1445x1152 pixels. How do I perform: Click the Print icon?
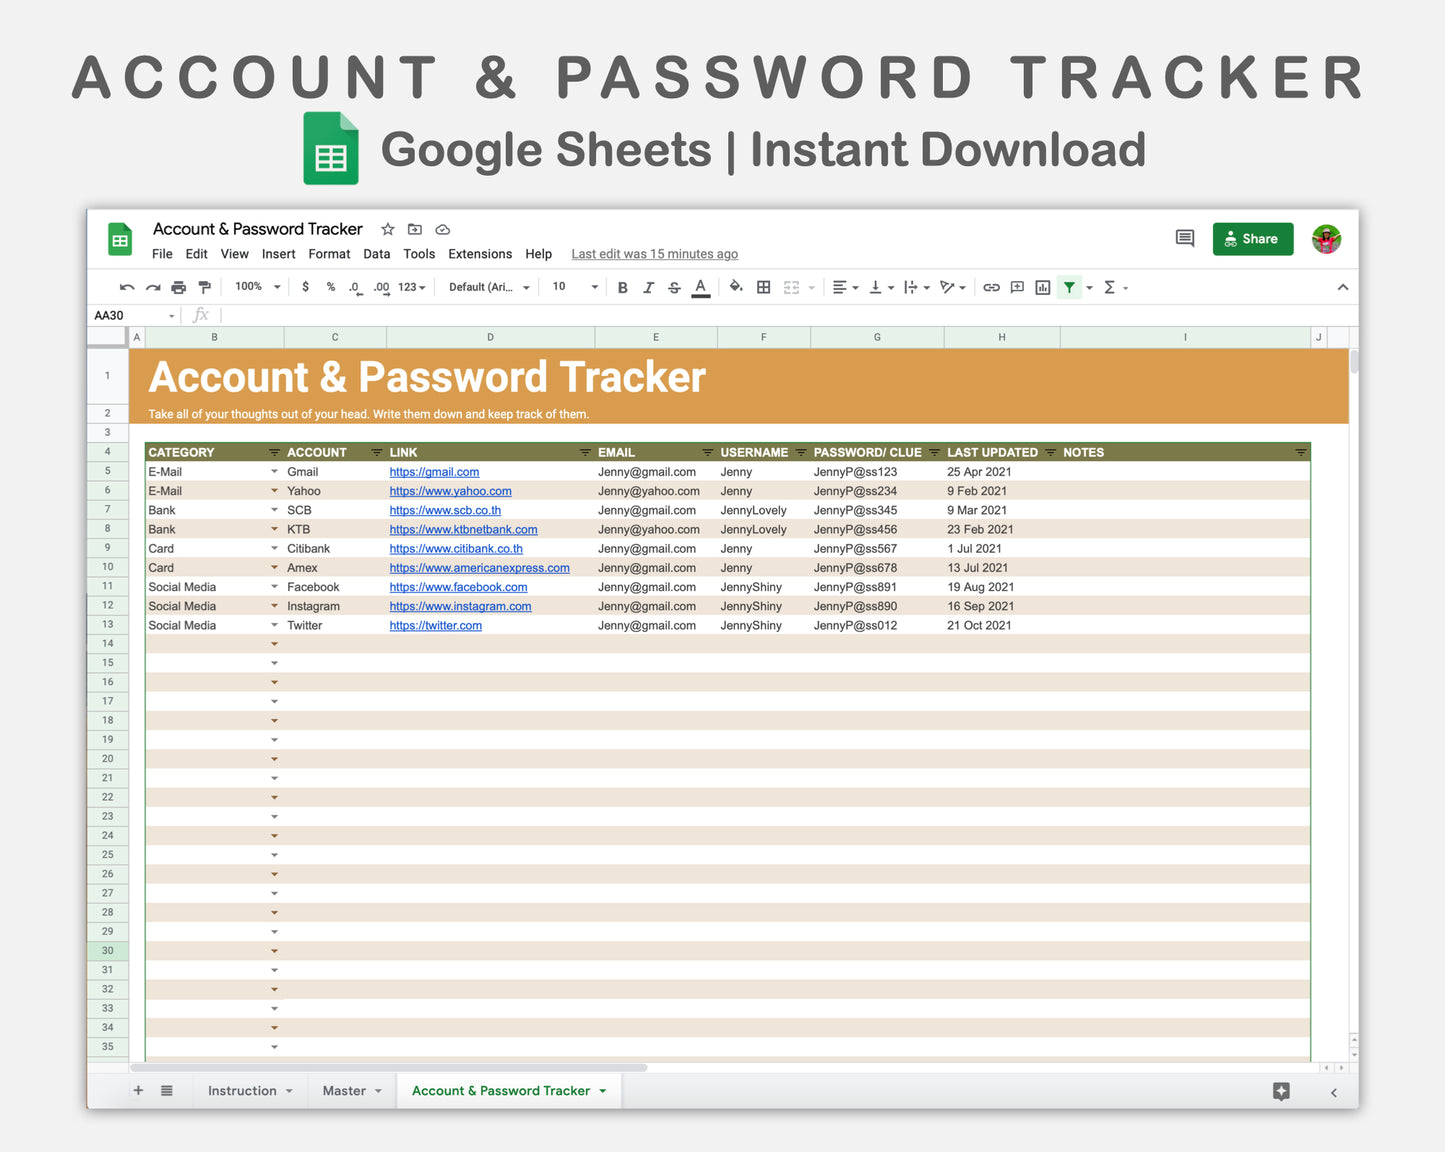(178, 287)
